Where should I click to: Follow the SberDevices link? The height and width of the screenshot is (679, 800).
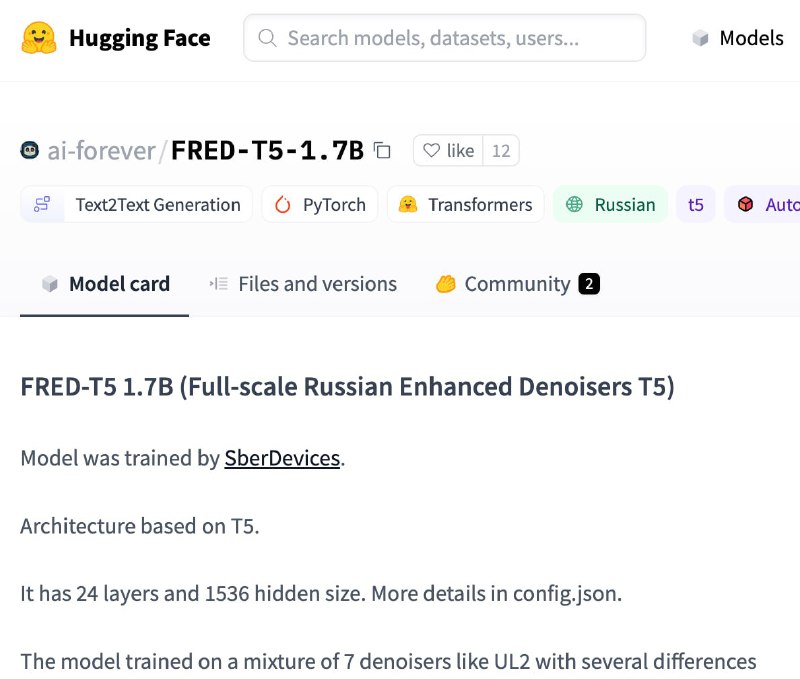[x=282, y=458]
